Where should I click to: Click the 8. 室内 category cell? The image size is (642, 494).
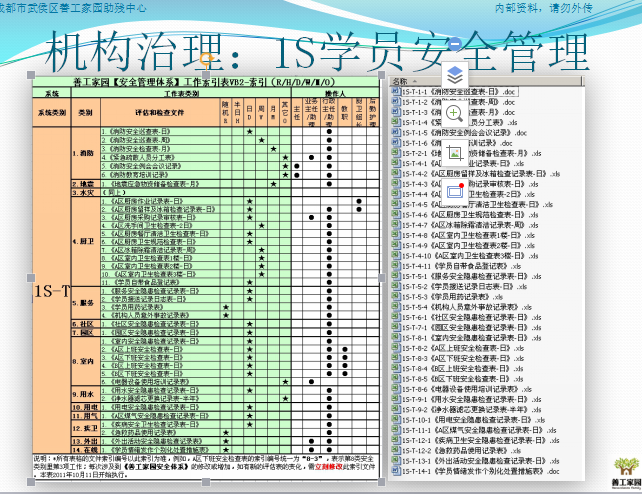[x=86, y=361]
